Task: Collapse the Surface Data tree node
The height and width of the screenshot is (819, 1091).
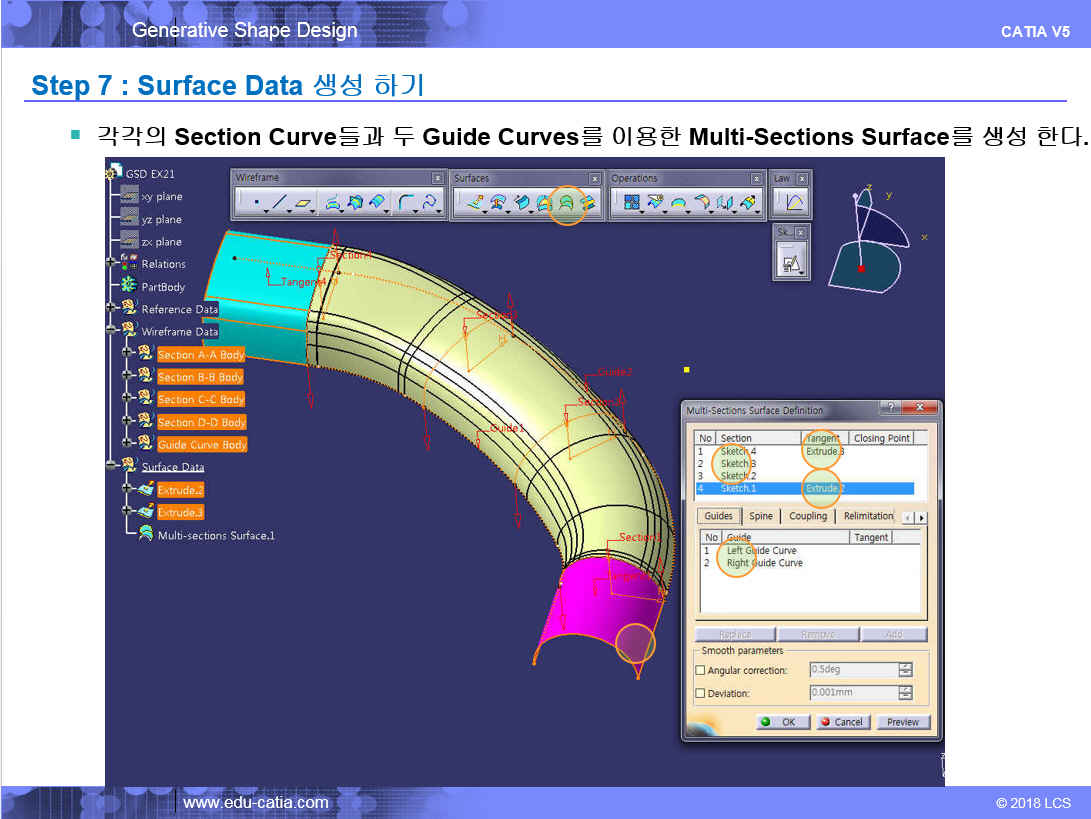Action: point(111,466)
